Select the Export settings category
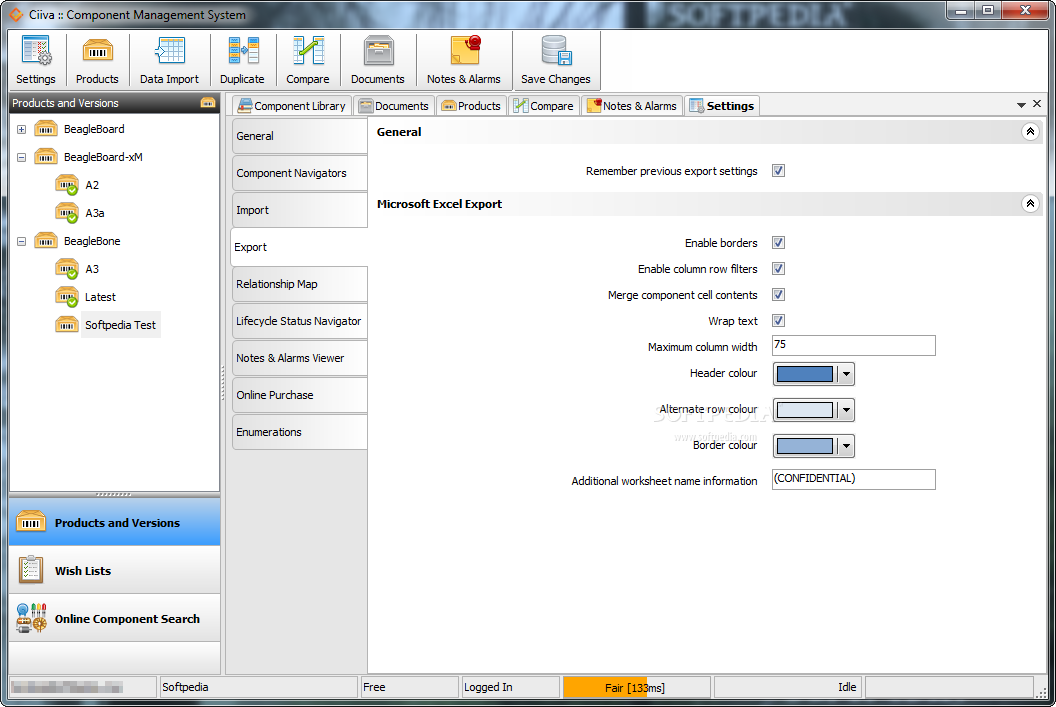Image resolution: width=1056 pixels, height=707 pixels. (x=300, y=247)
